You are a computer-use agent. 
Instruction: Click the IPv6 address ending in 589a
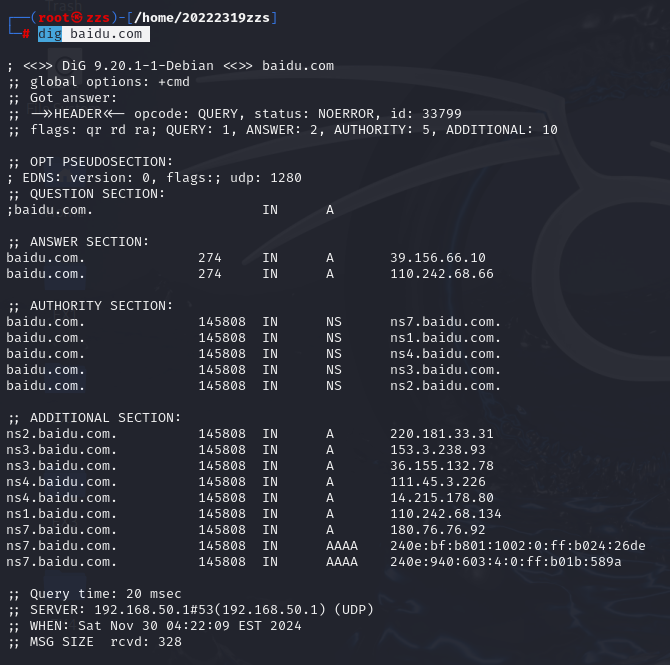point(506,562)
